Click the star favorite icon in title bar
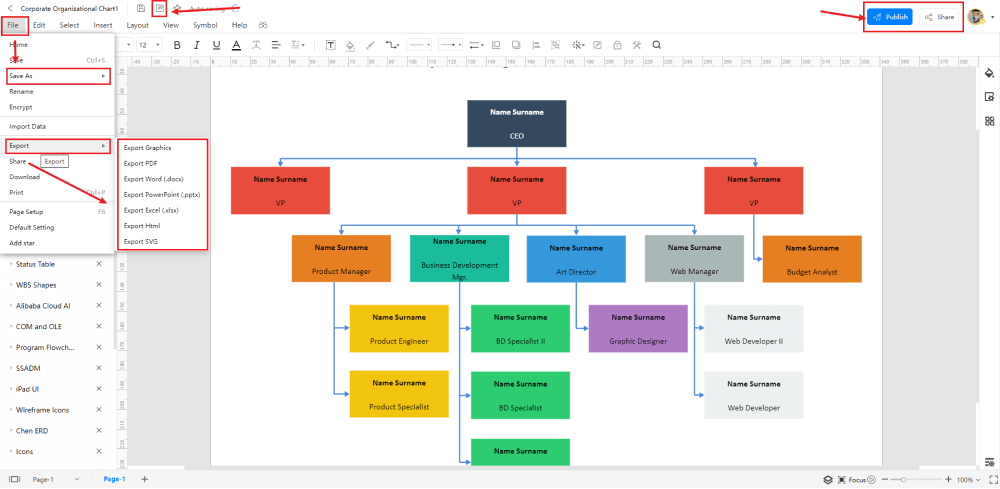Image resolution: width=1000 pixels, height=489 pixels. pyautogui.click(x=178, y=9)
